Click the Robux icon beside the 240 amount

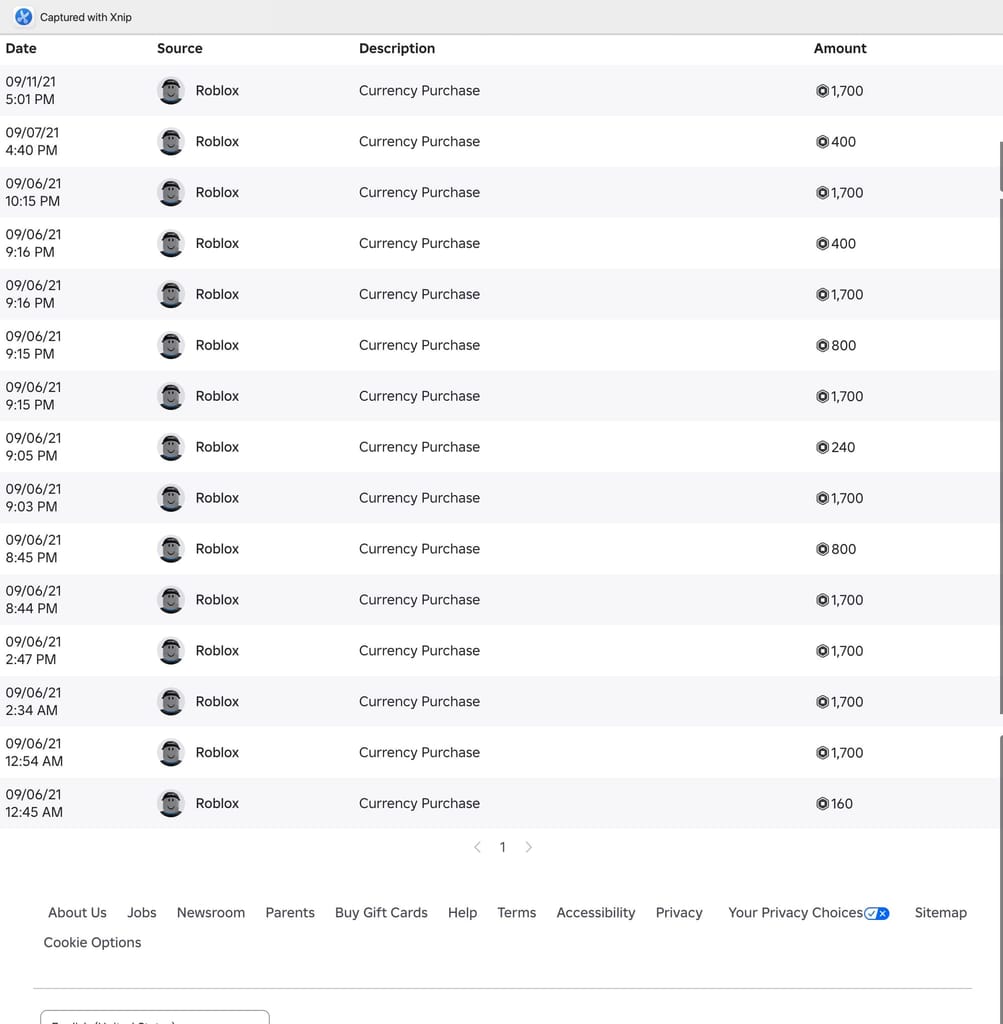[x=822, y=447]
